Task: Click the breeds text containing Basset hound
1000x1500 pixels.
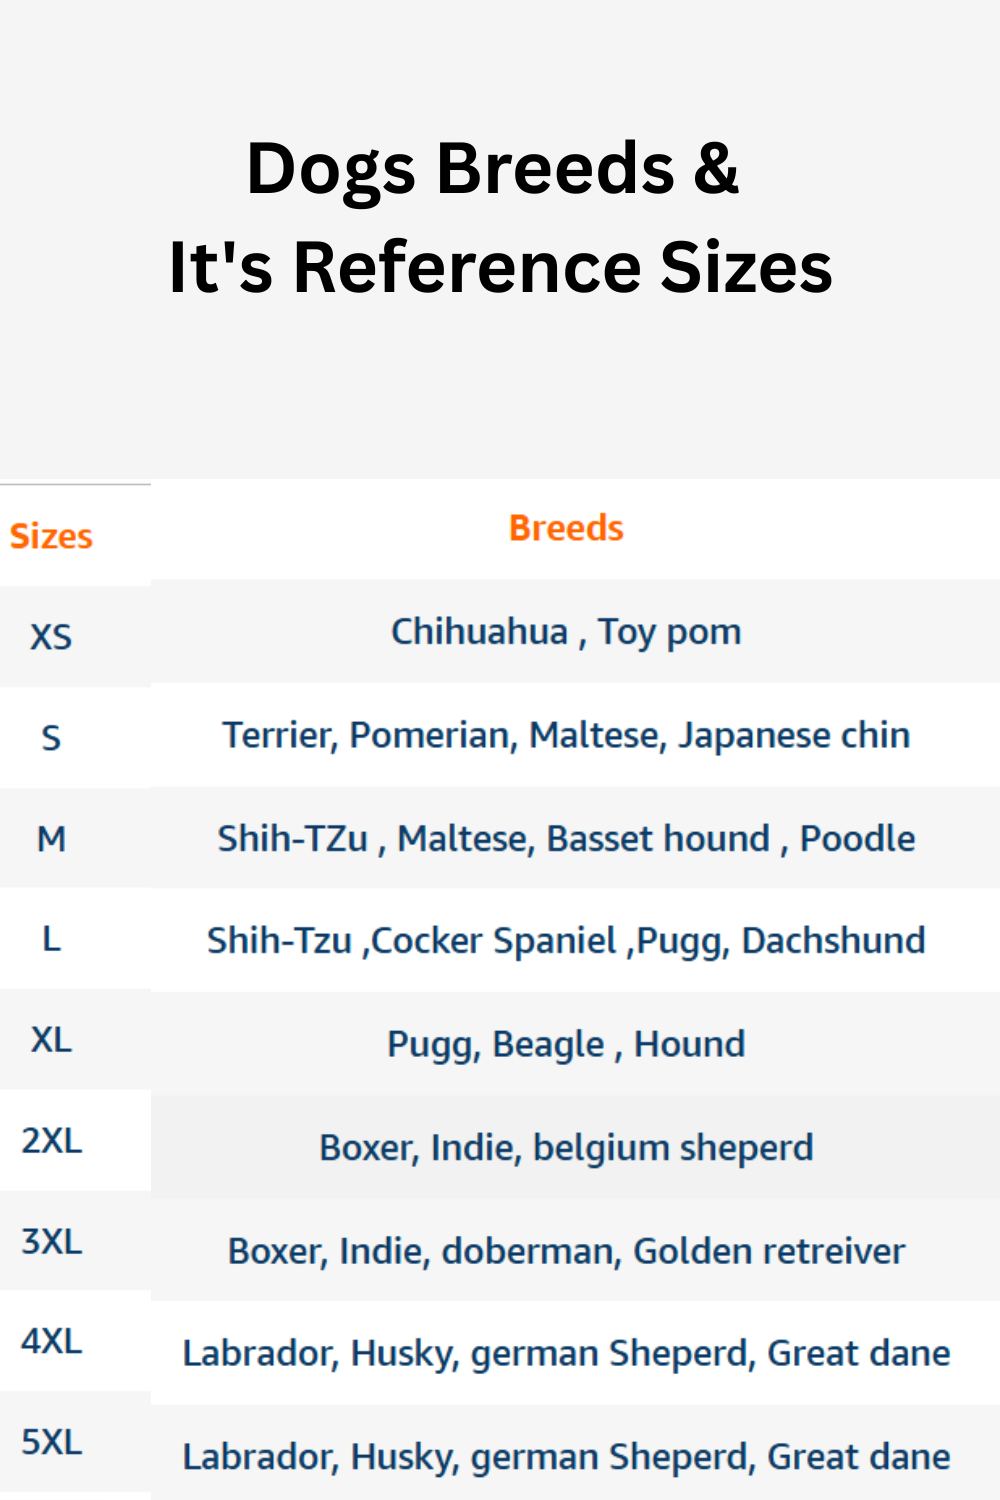Action: (566, 839)
